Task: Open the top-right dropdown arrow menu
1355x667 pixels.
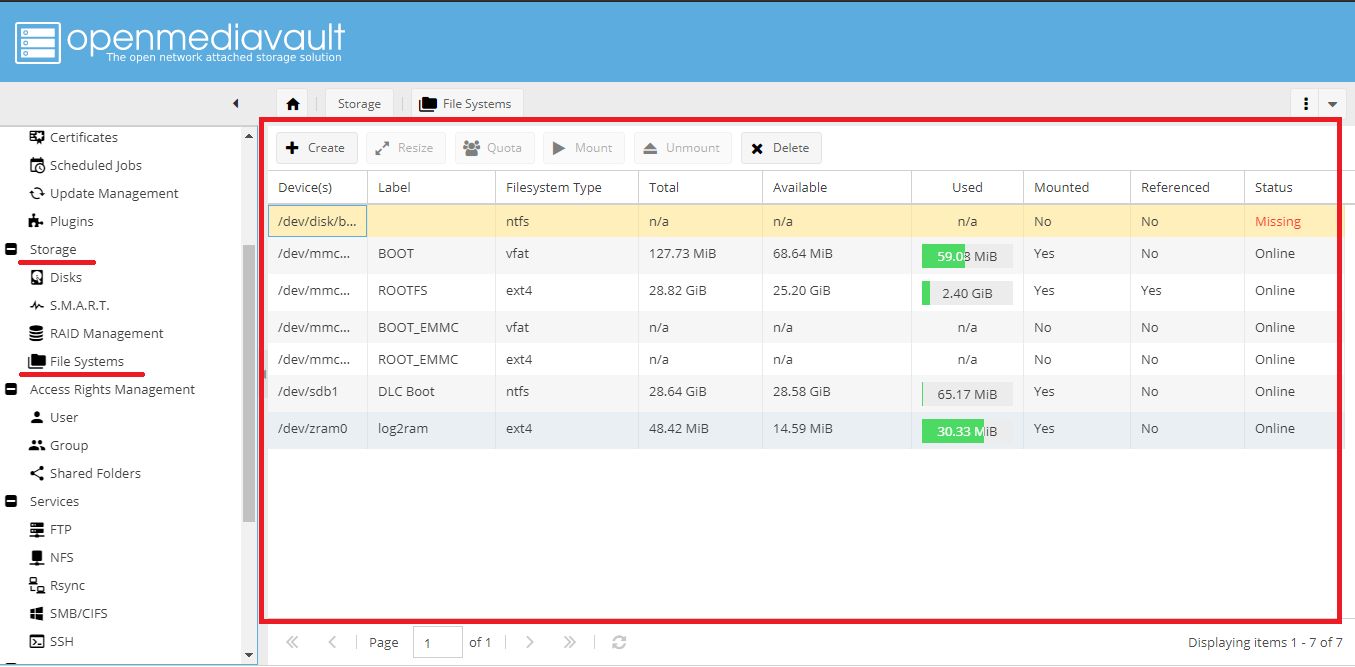Action: 1333,103
